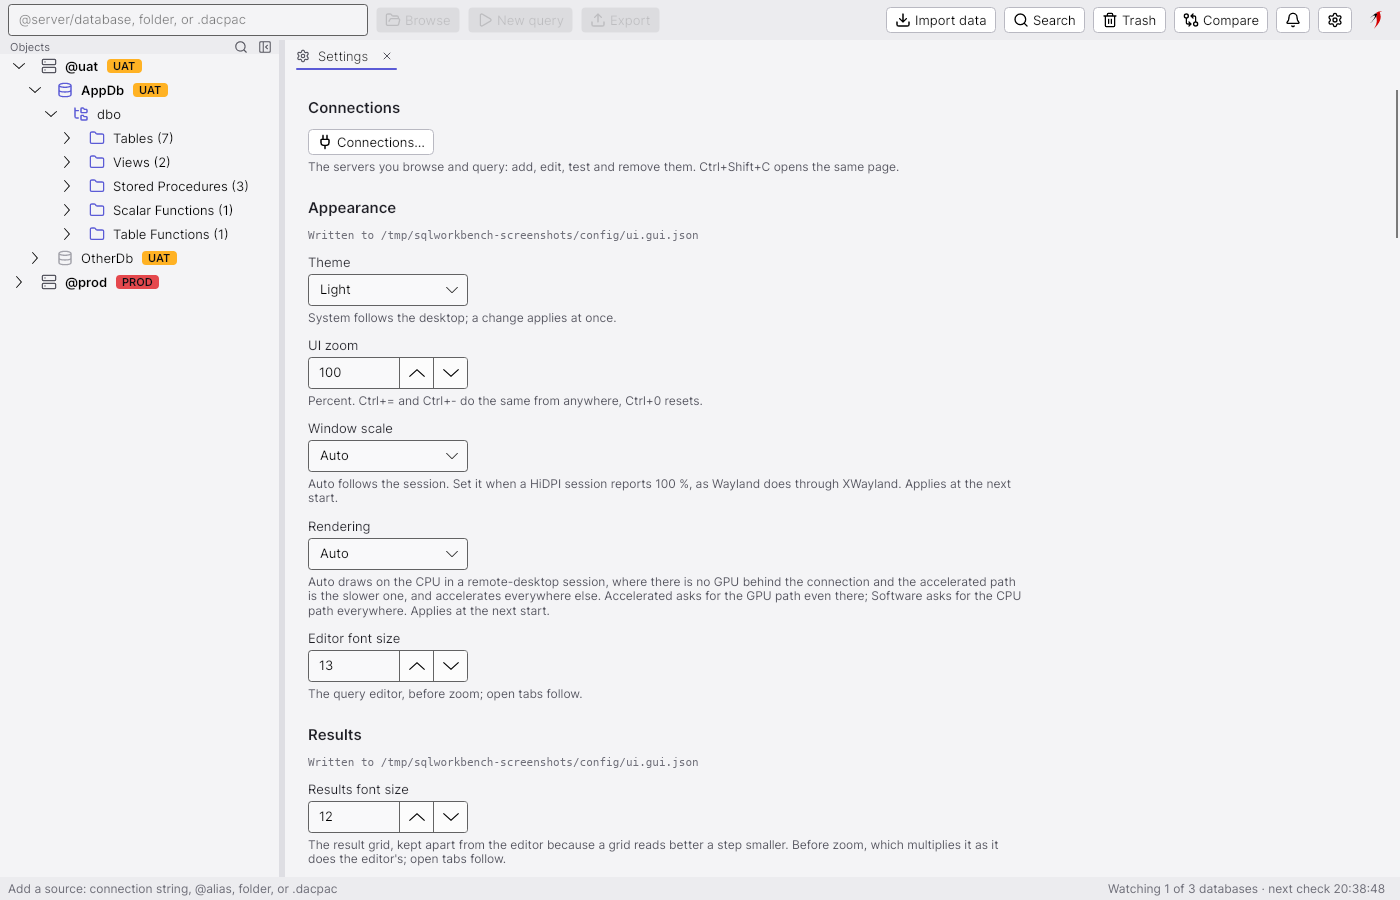The height and width of the screenshot is (900, 1400).
Task: Open the Rendering dropdown
Action: point(388,554)
